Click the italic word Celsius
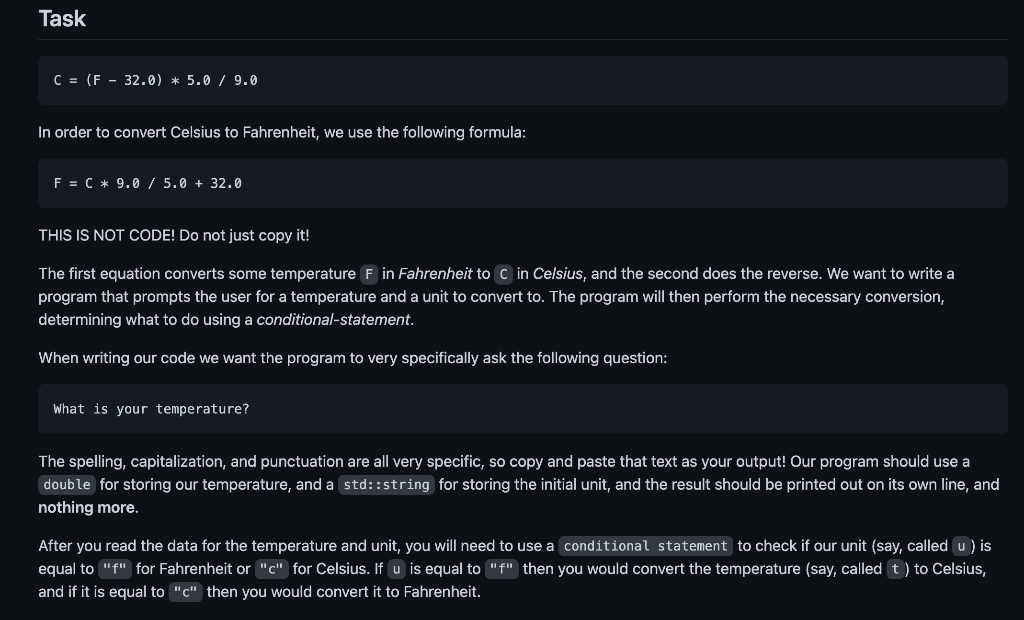This screenshot has height=620, width=1024. click(x=558, y=274)
